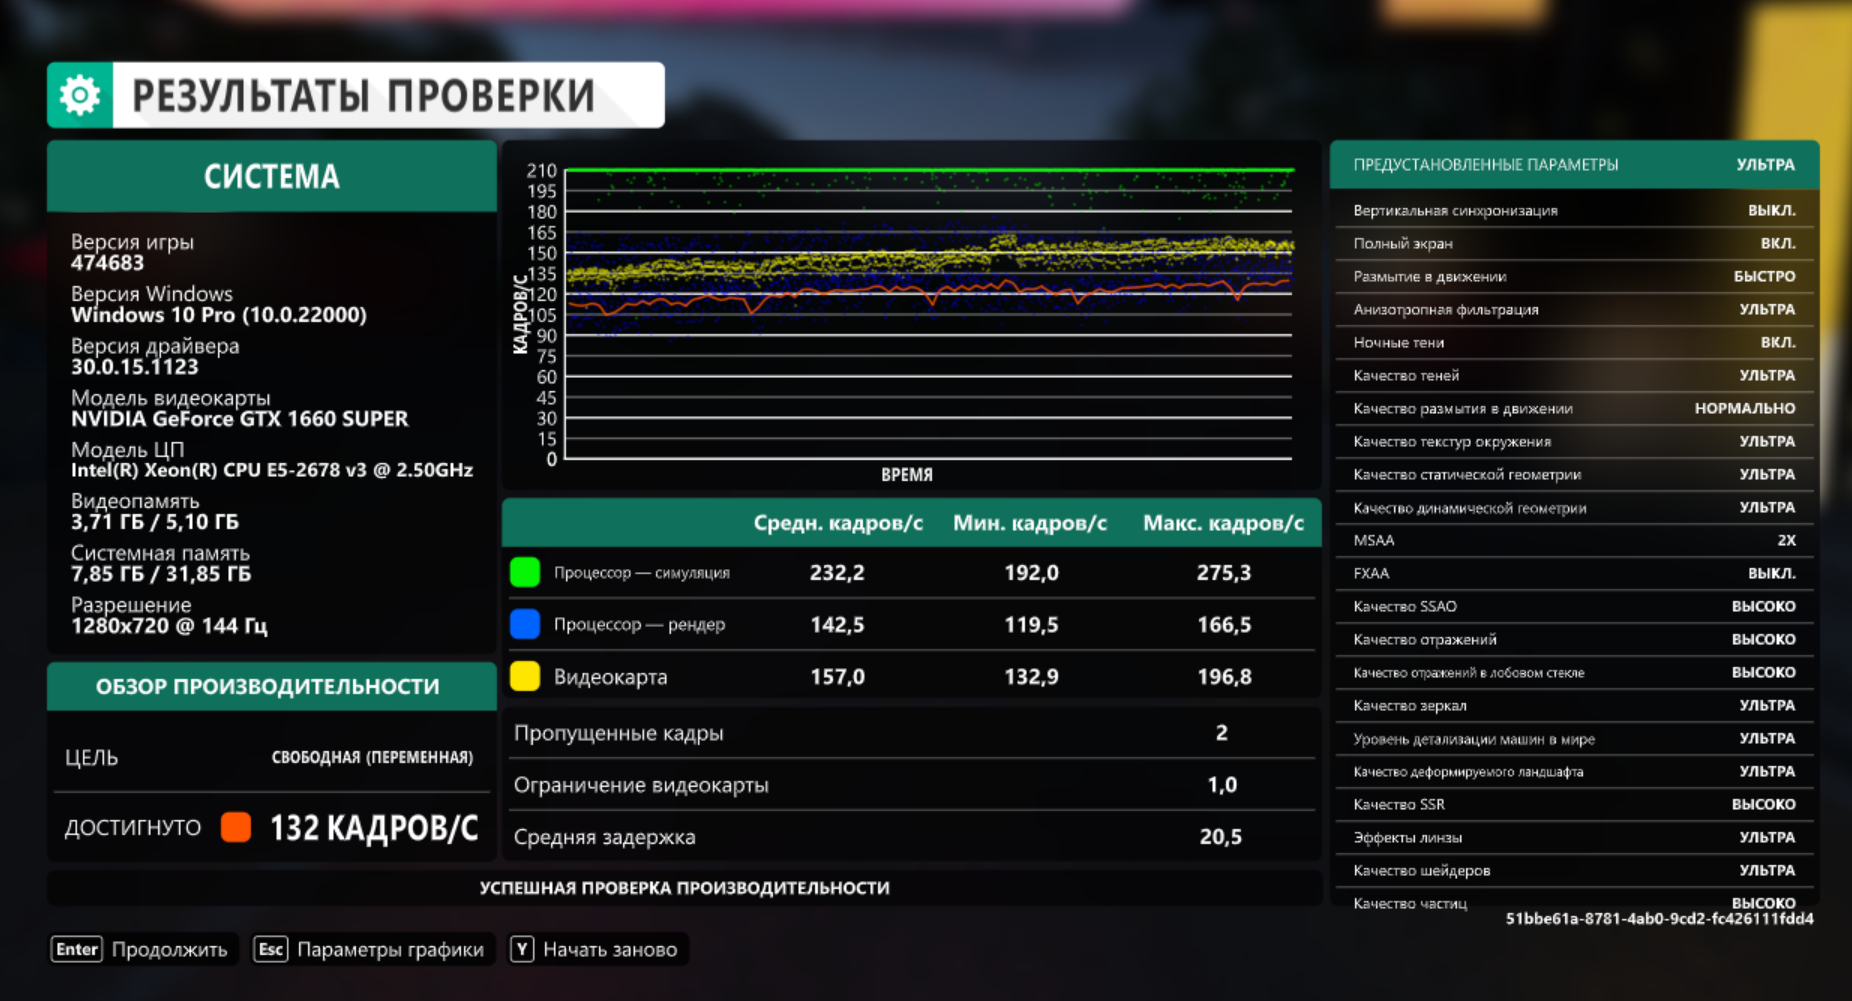Click Уровень детализации машин в мире row
Image resolution: width=1852 pixels, height=1001 pixels.
(1574, 738)
